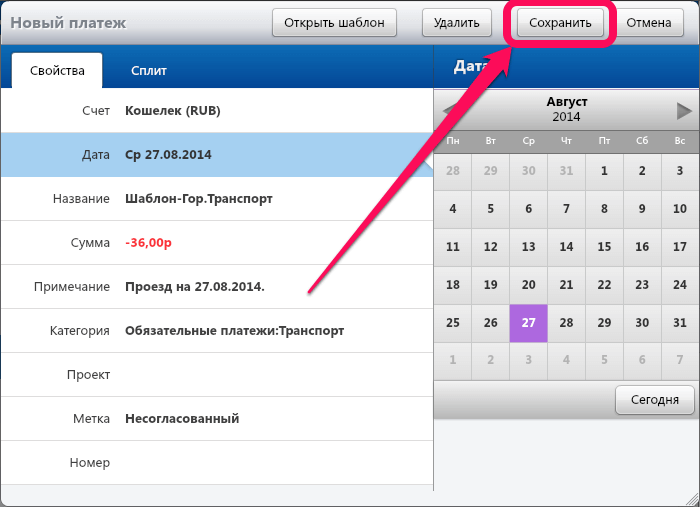Choose August 13 in calendar

click(529, 247)
